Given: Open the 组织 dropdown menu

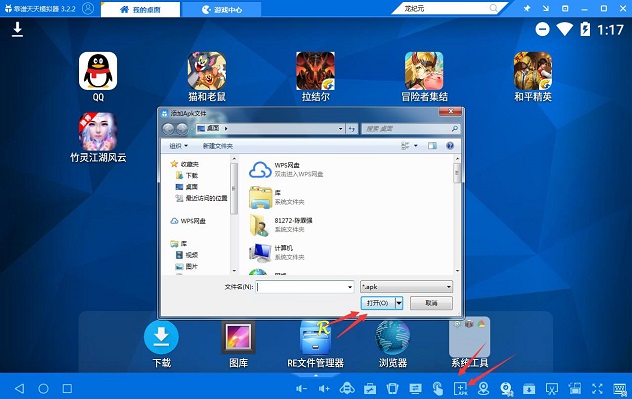Looking at the screenshot, I should (179, 146).
